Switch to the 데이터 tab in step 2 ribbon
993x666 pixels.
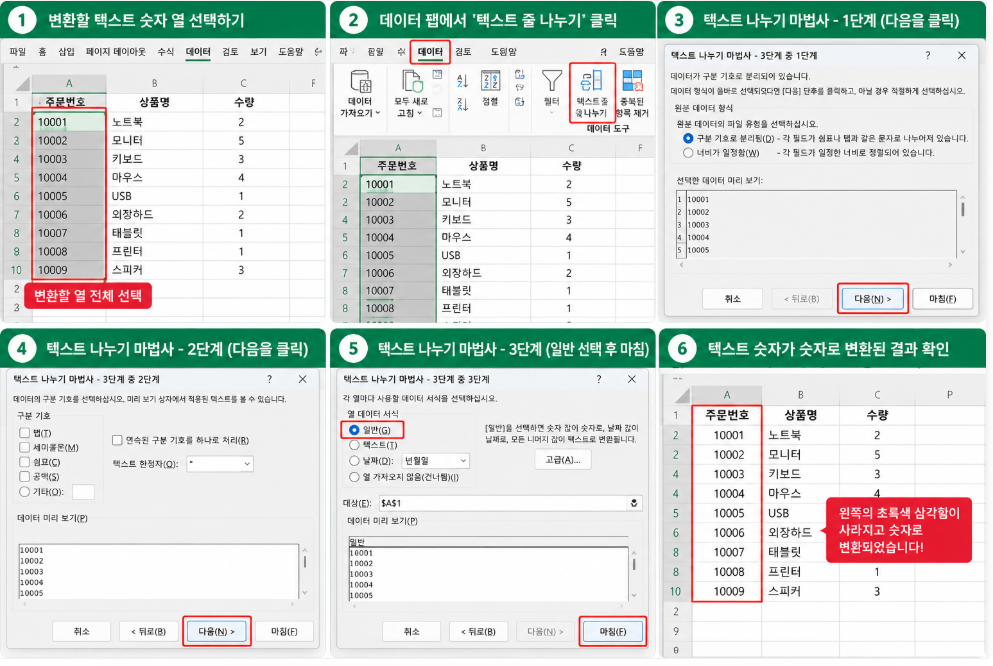[430, 52]
